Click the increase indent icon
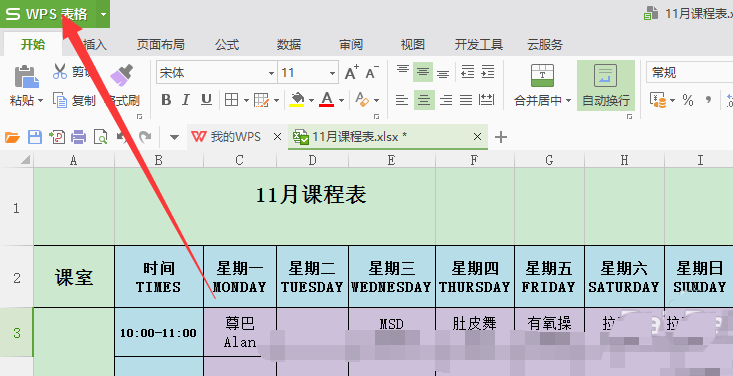Image resolution: width=733 pixels, height=376 pixels. [x=488, y=72]
